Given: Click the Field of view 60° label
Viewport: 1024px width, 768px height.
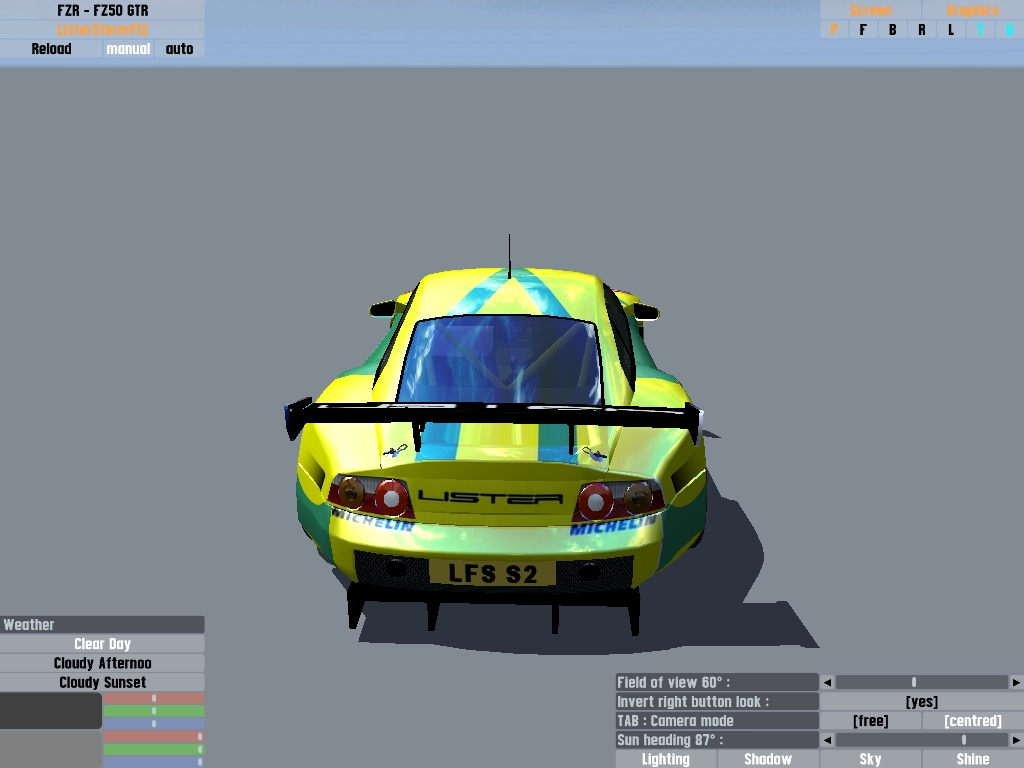Looking at the screenshot, I should pyautogui.click(x=717, y=682).
